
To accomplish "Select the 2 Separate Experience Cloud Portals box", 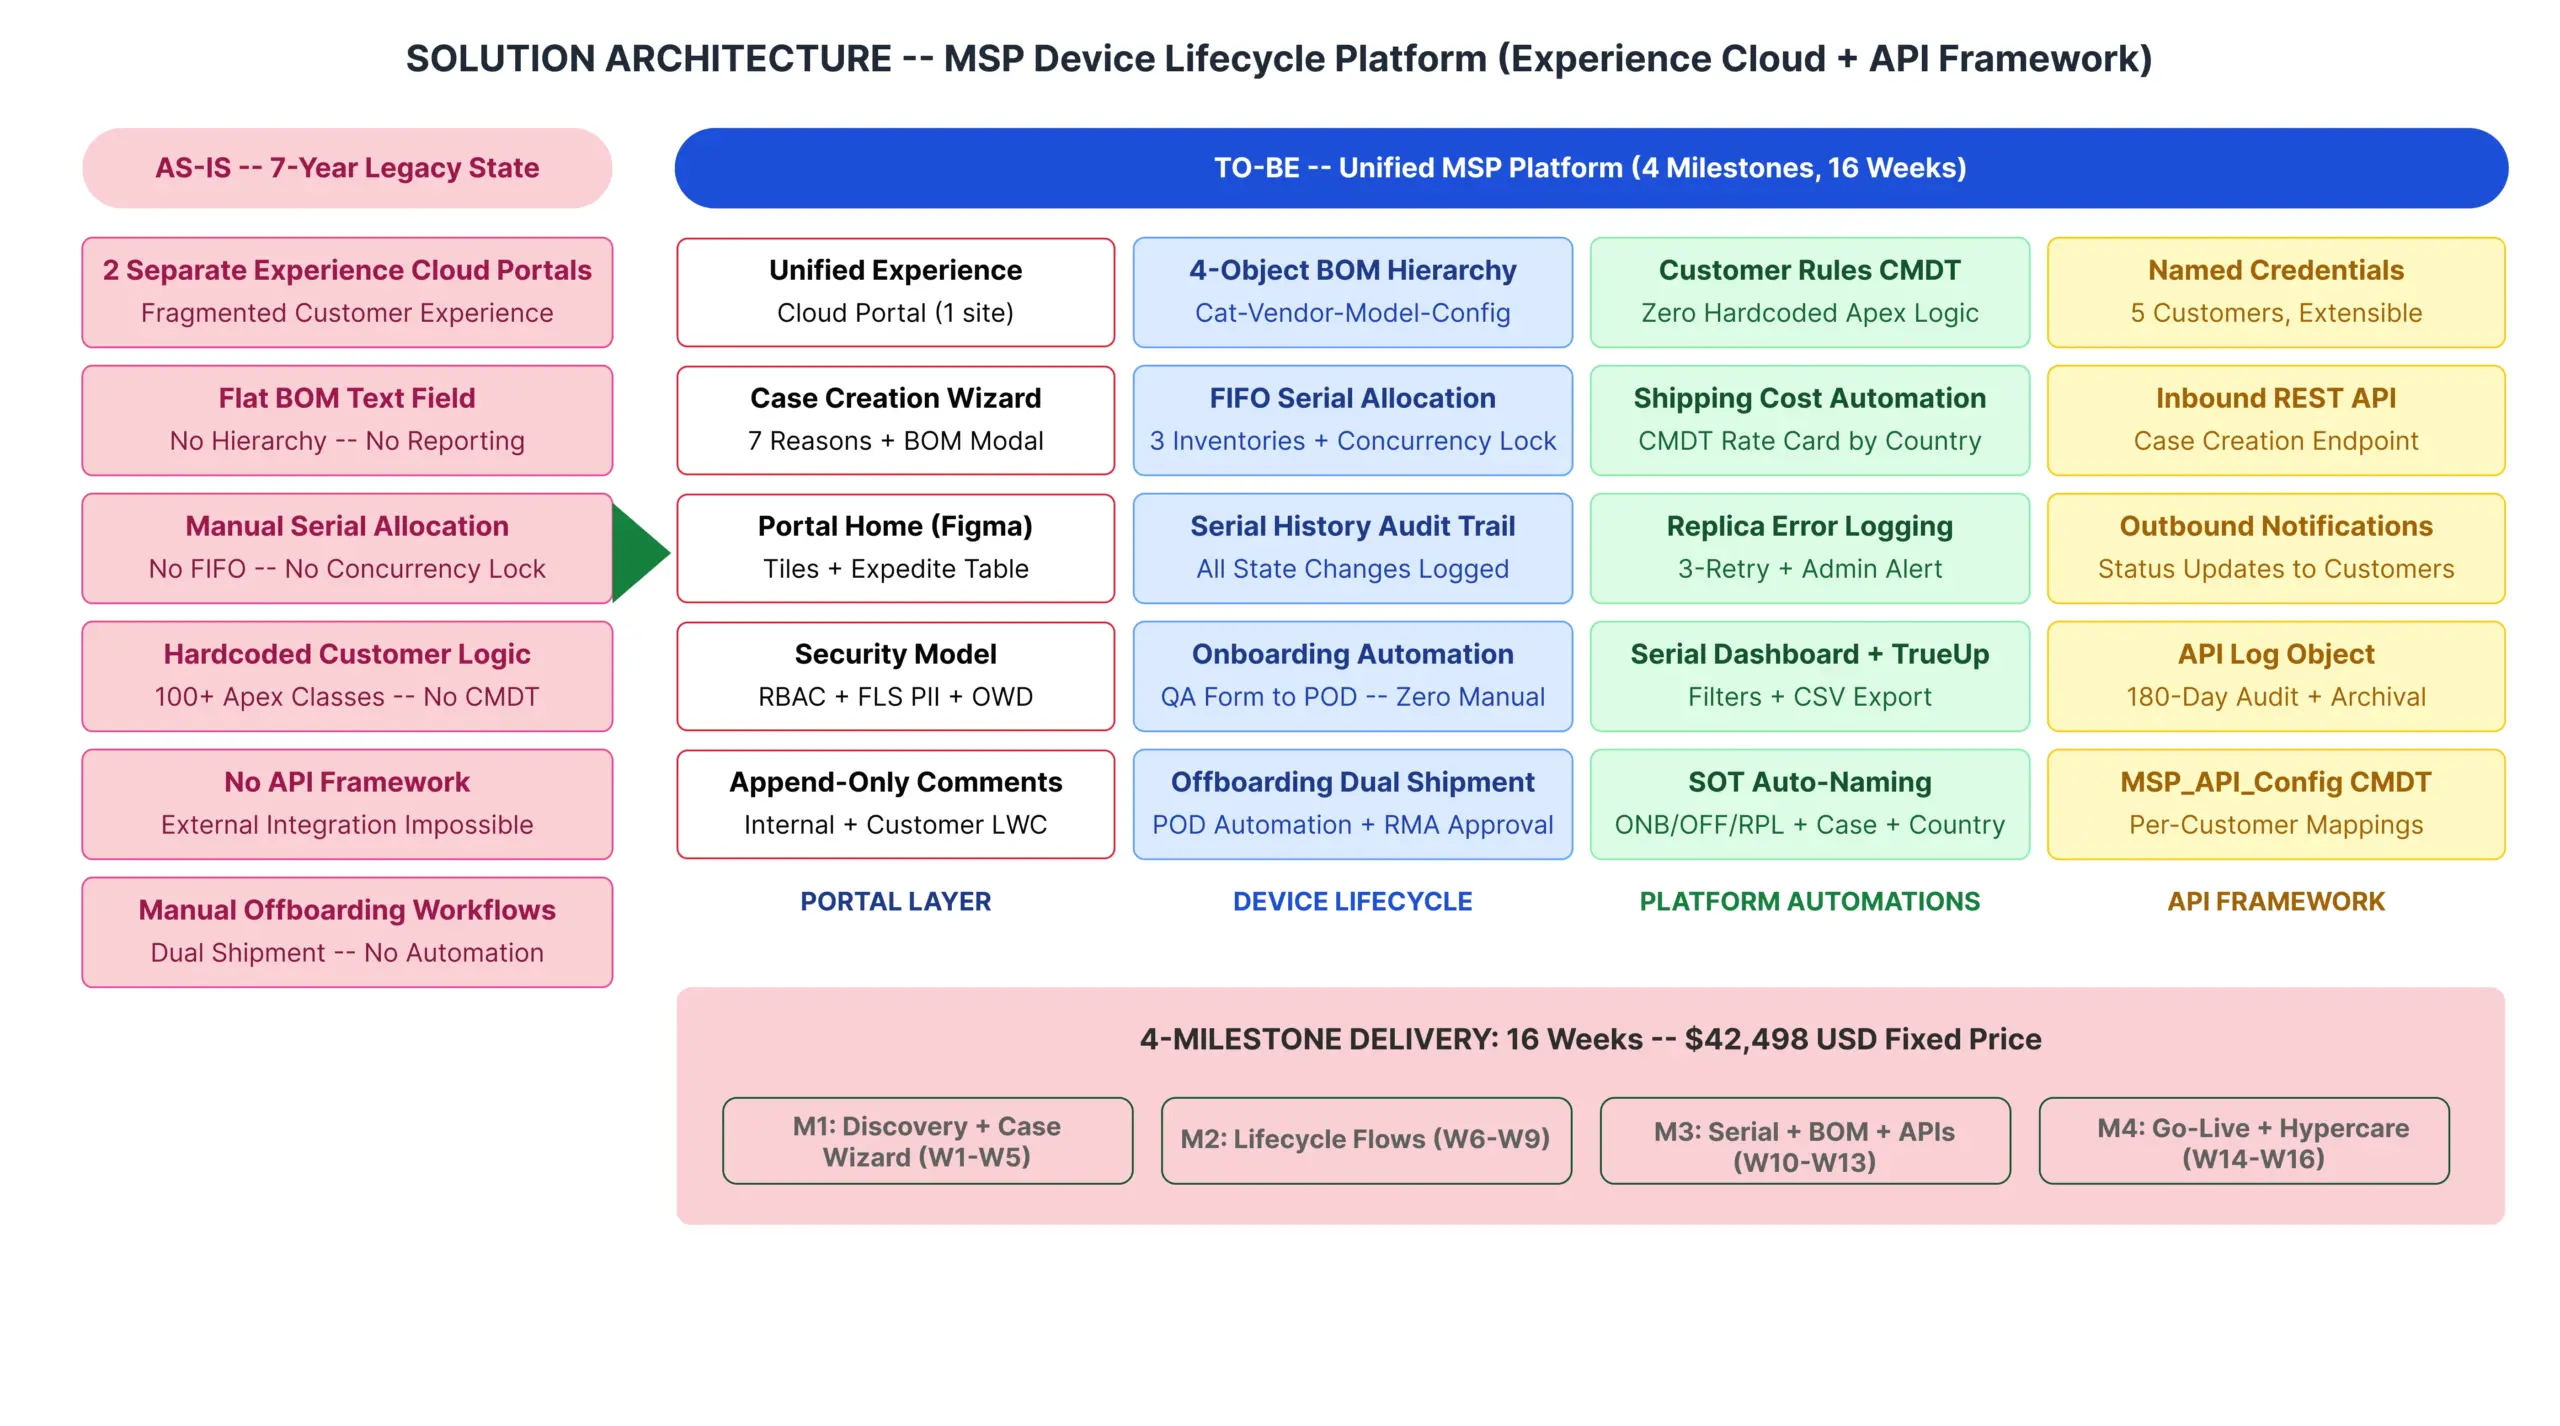I will click(x=346, y=291).
